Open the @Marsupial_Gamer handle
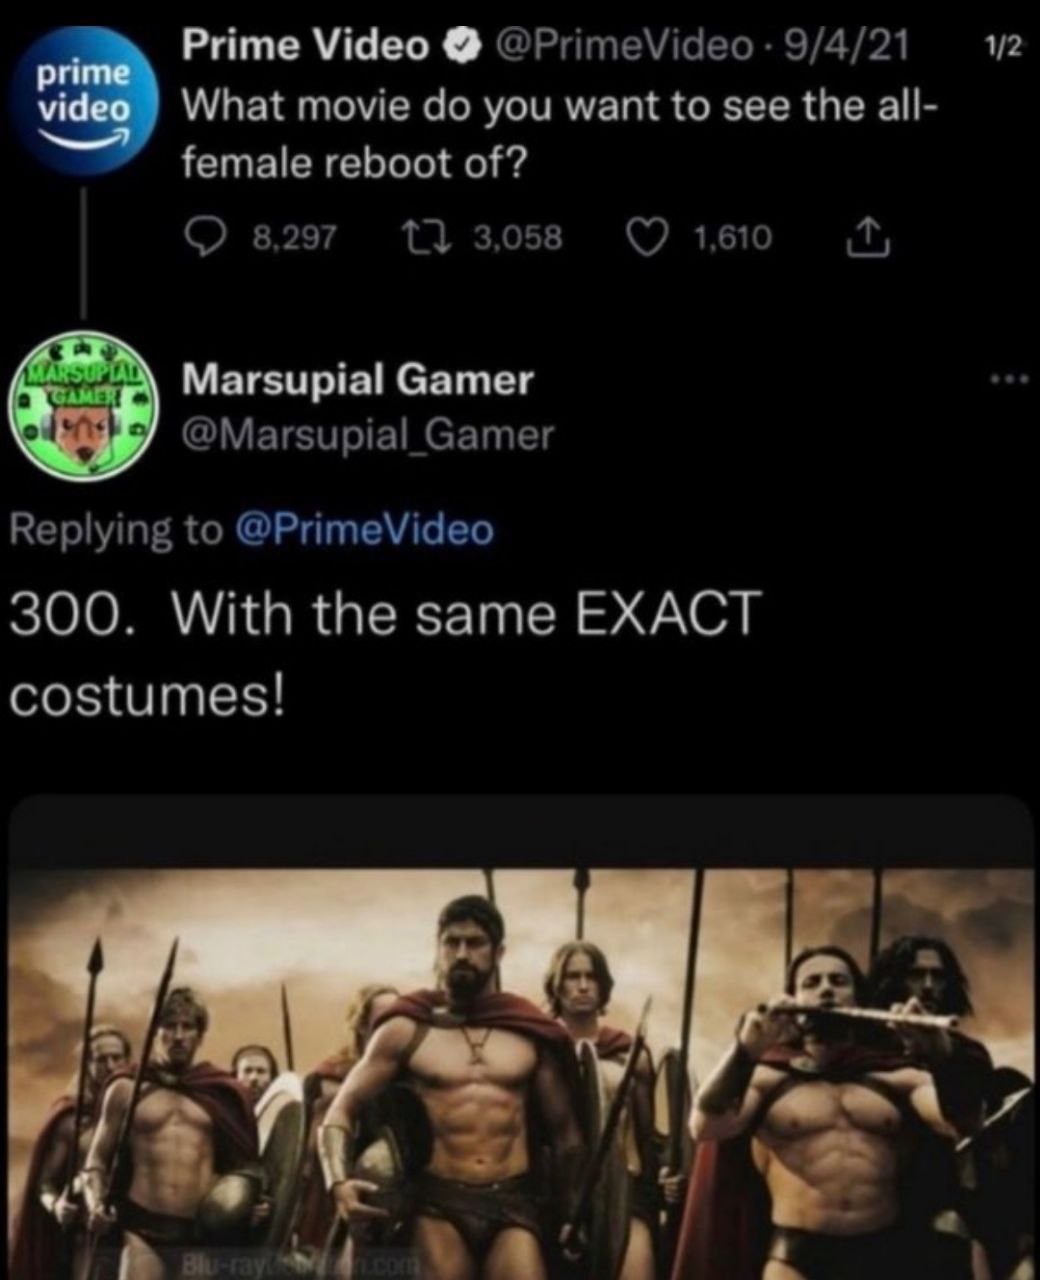Screen dimensions: 1040x1280 click(x=367, y=436)
